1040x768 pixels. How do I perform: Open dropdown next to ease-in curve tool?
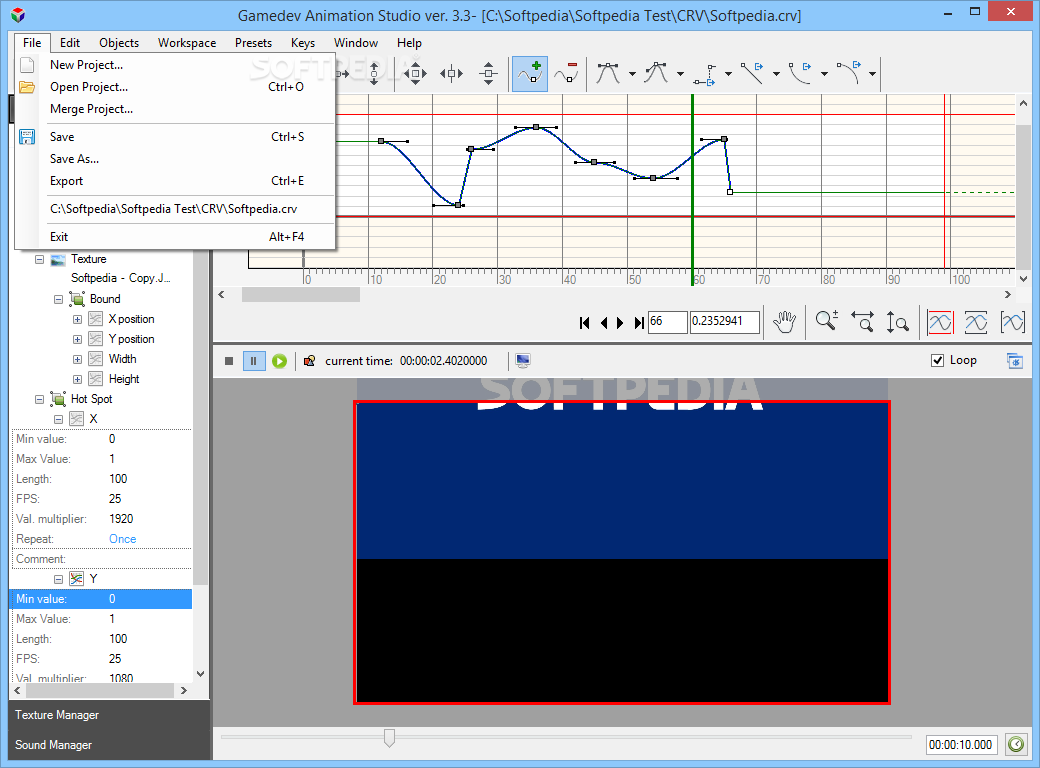click(824, 74)
